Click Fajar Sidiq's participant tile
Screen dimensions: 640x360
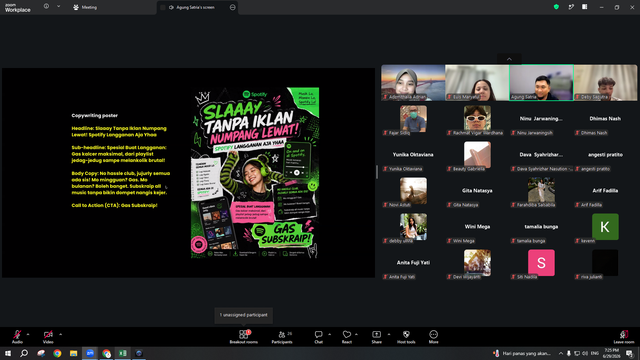(x=413, y=119)
